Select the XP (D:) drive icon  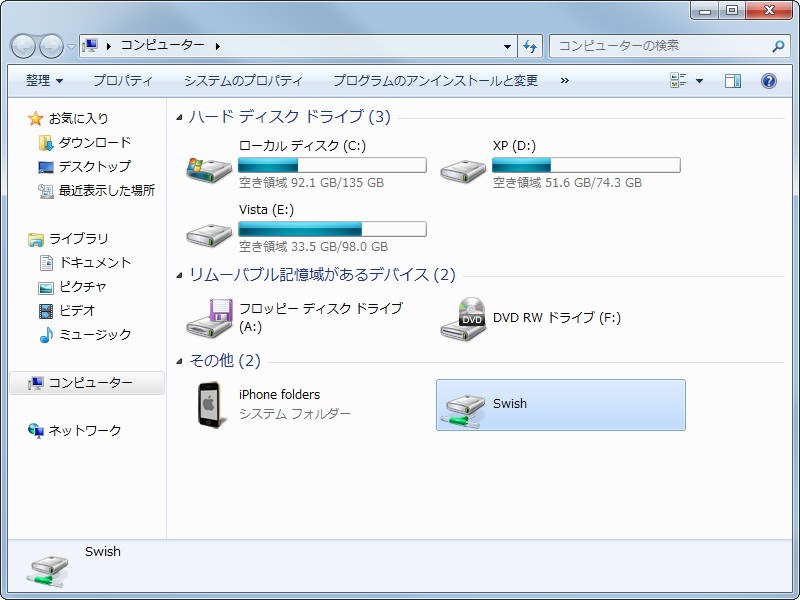point(462,165)
